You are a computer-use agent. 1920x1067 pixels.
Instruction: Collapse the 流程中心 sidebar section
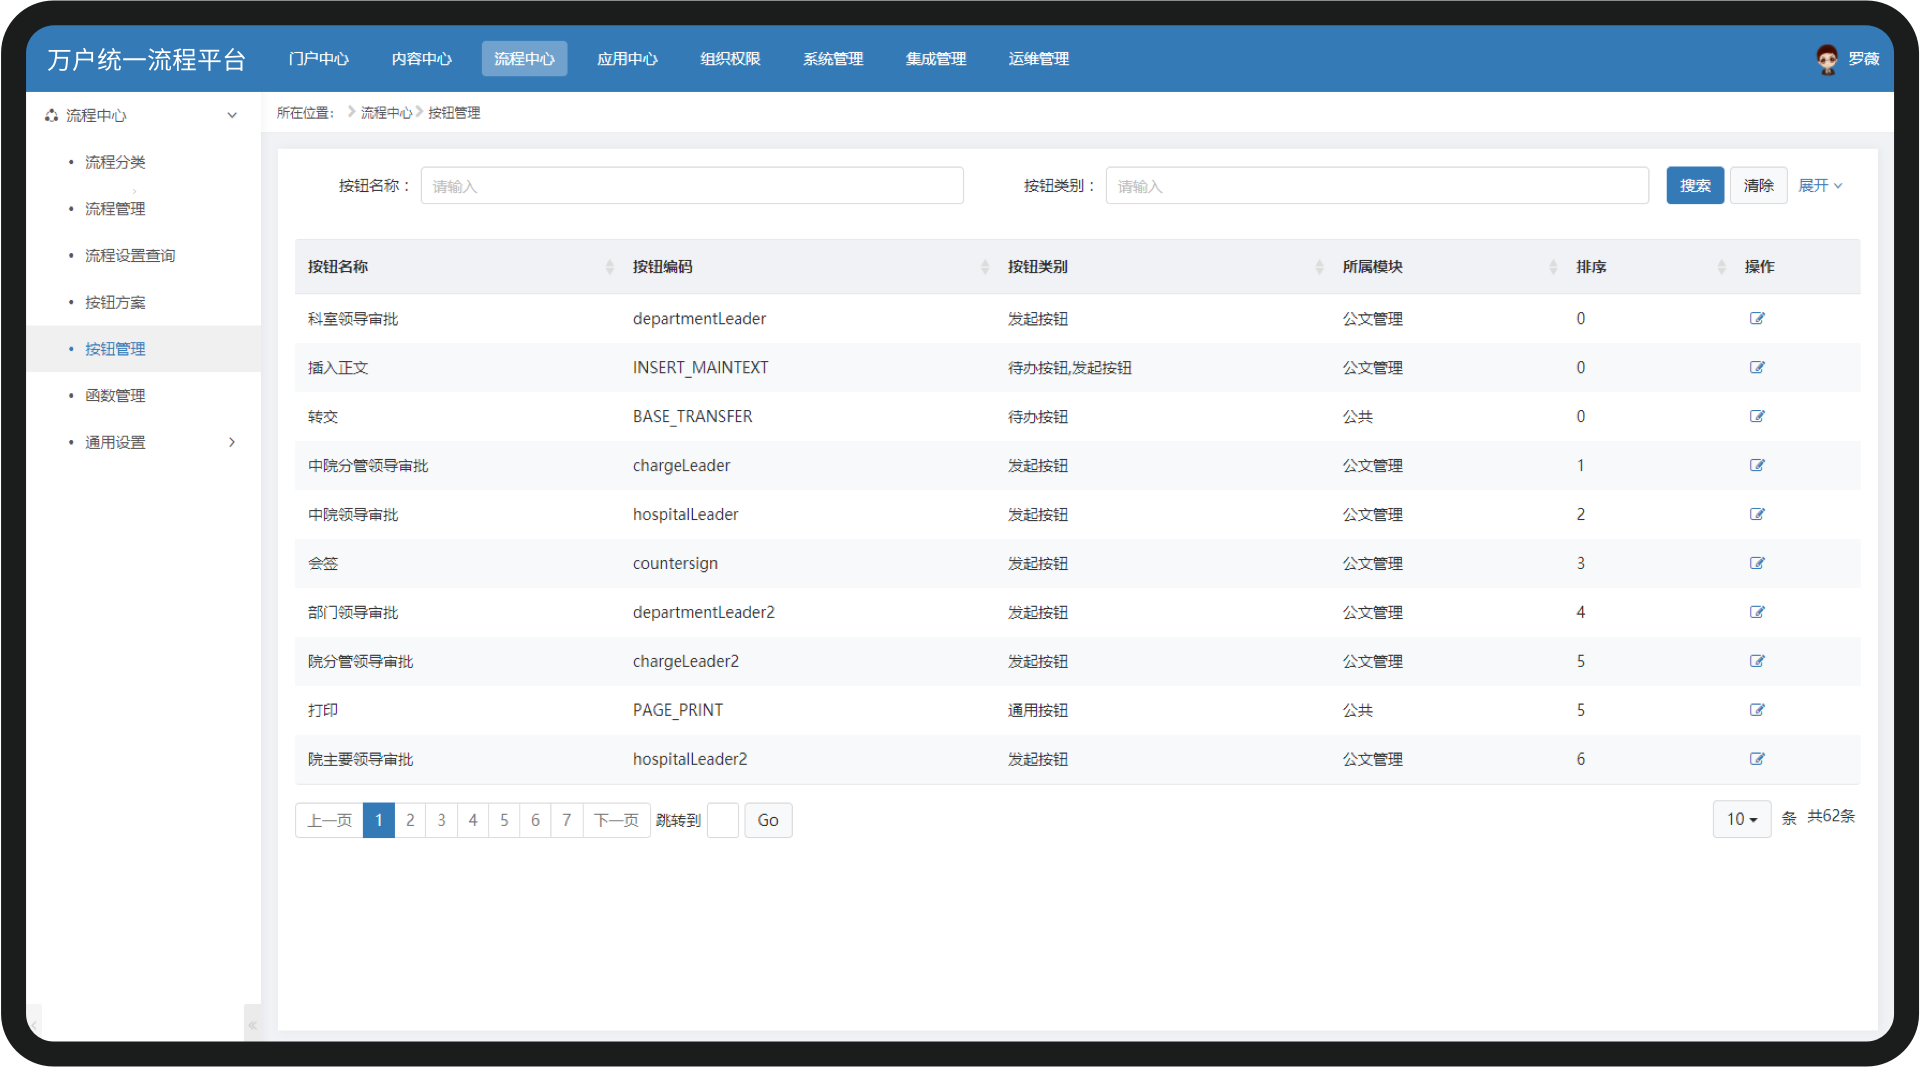point(232,115)
